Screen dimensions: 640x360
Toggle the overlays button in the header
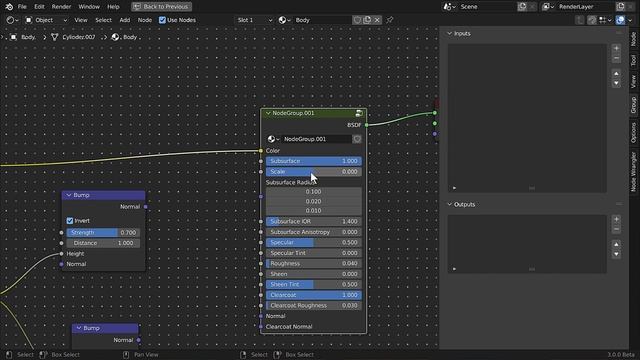(620, 20)
